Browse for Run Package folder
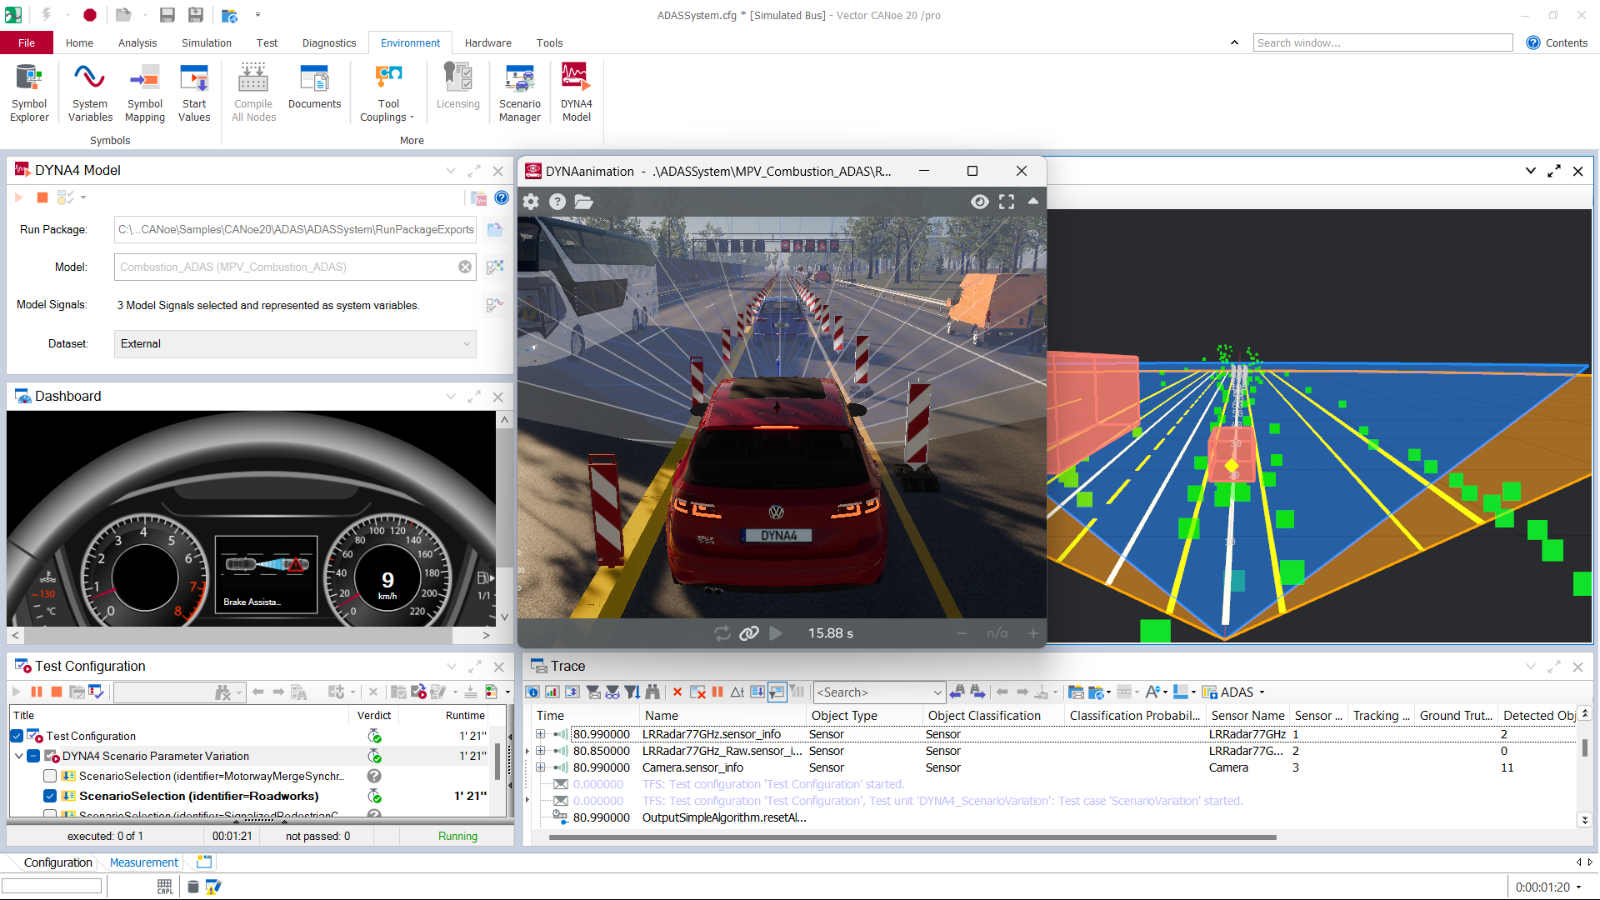1600x900 pixels. click(494, 230)
